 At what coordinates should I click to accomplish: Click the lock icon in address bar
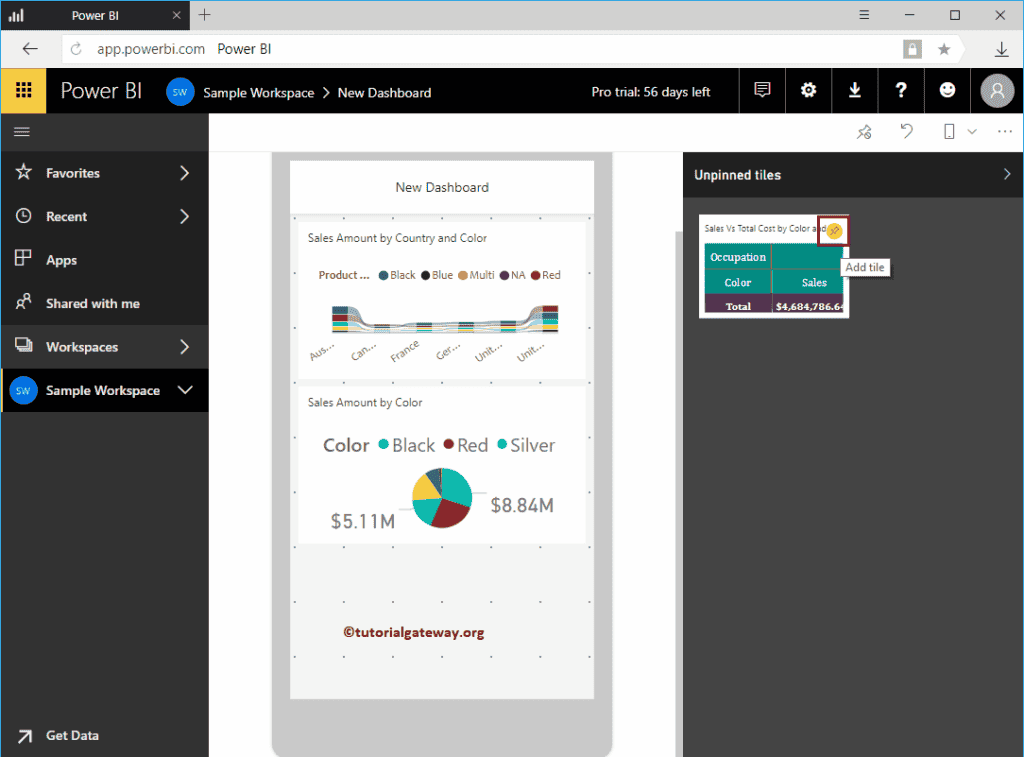point(912,49)
